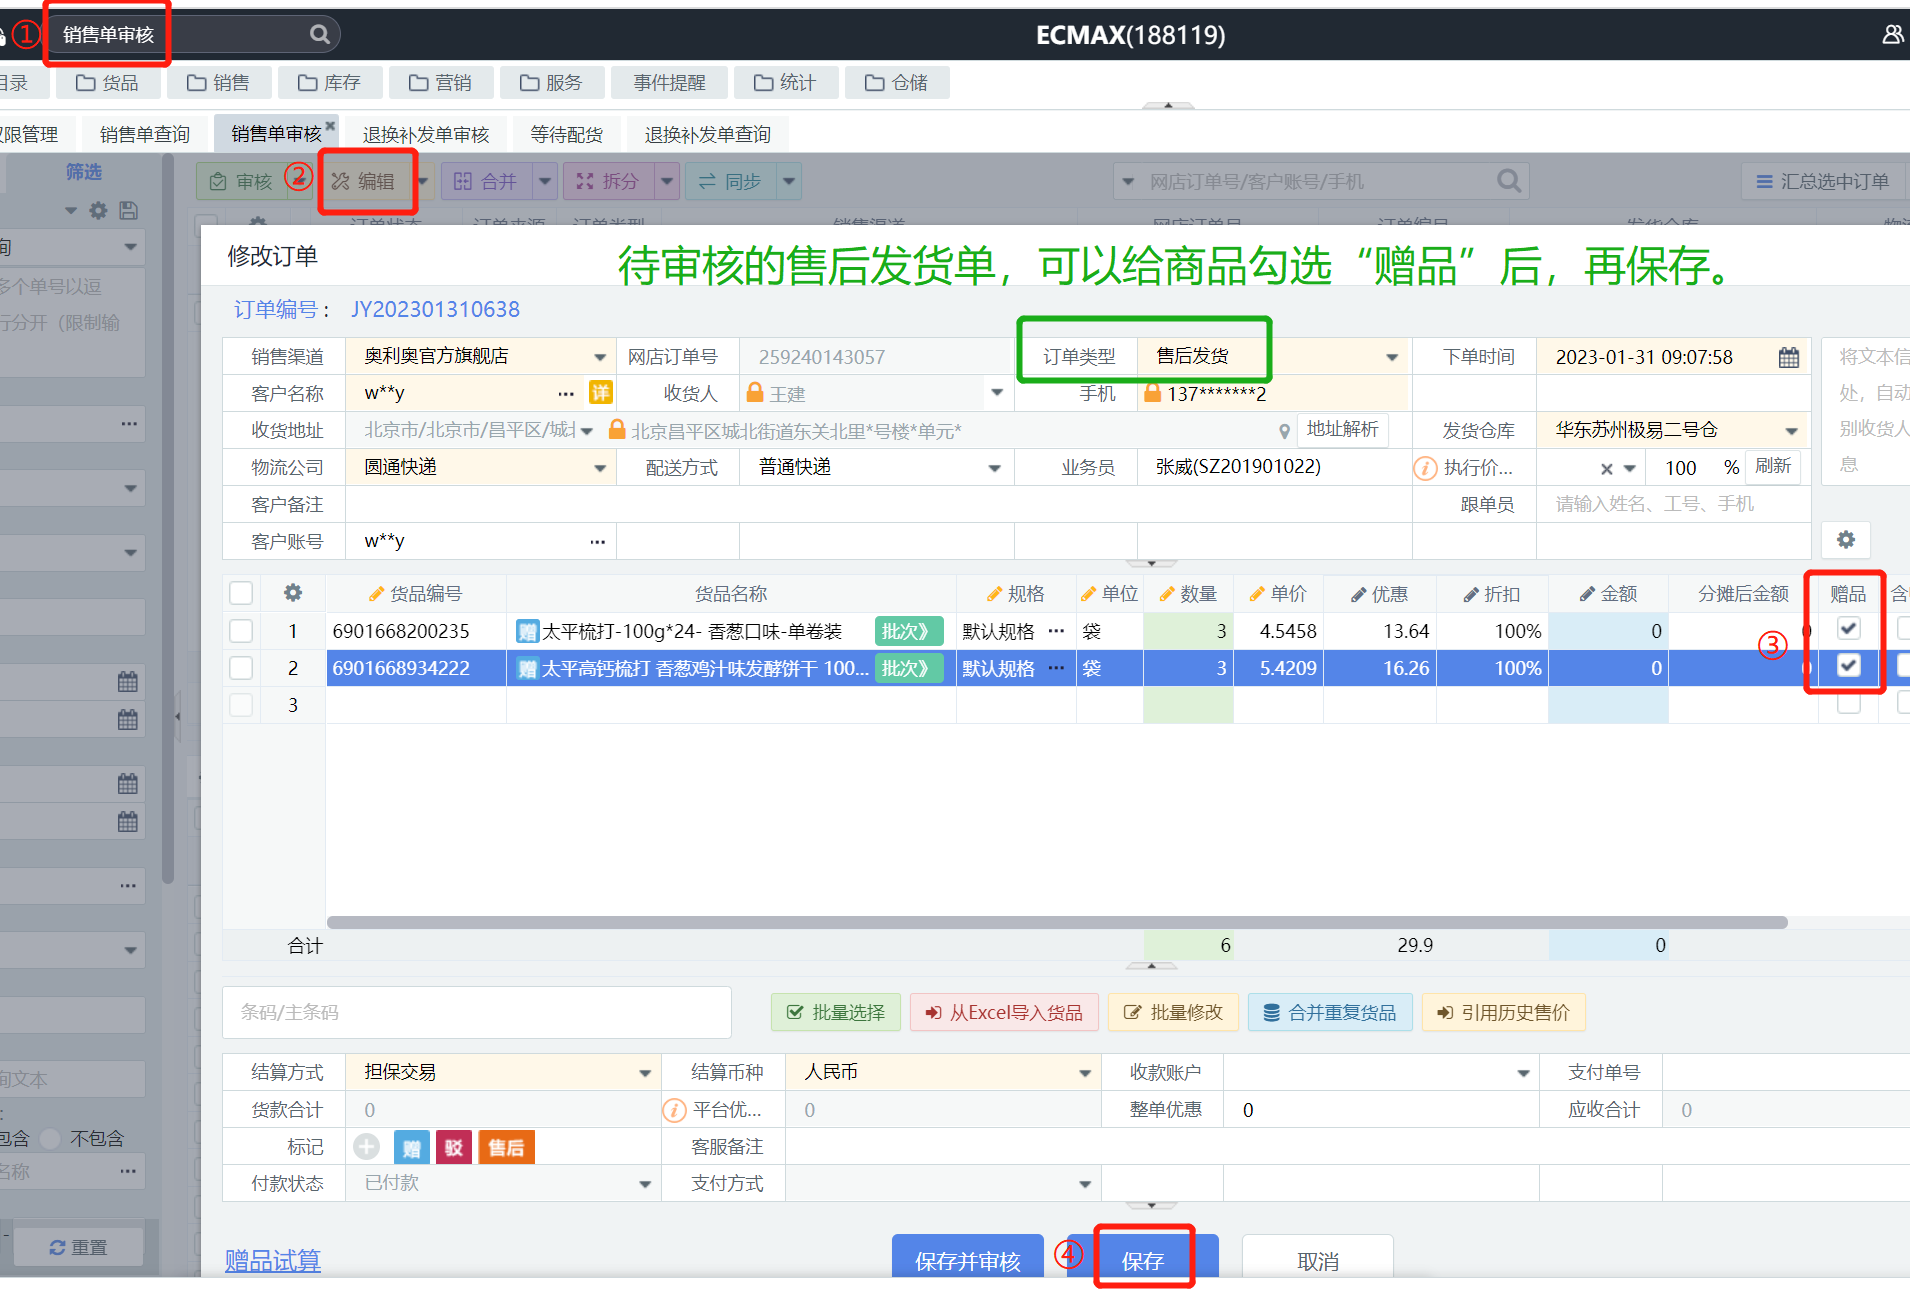
Task: Click the orange 售后 tag icon
Action: [507, 1147]
